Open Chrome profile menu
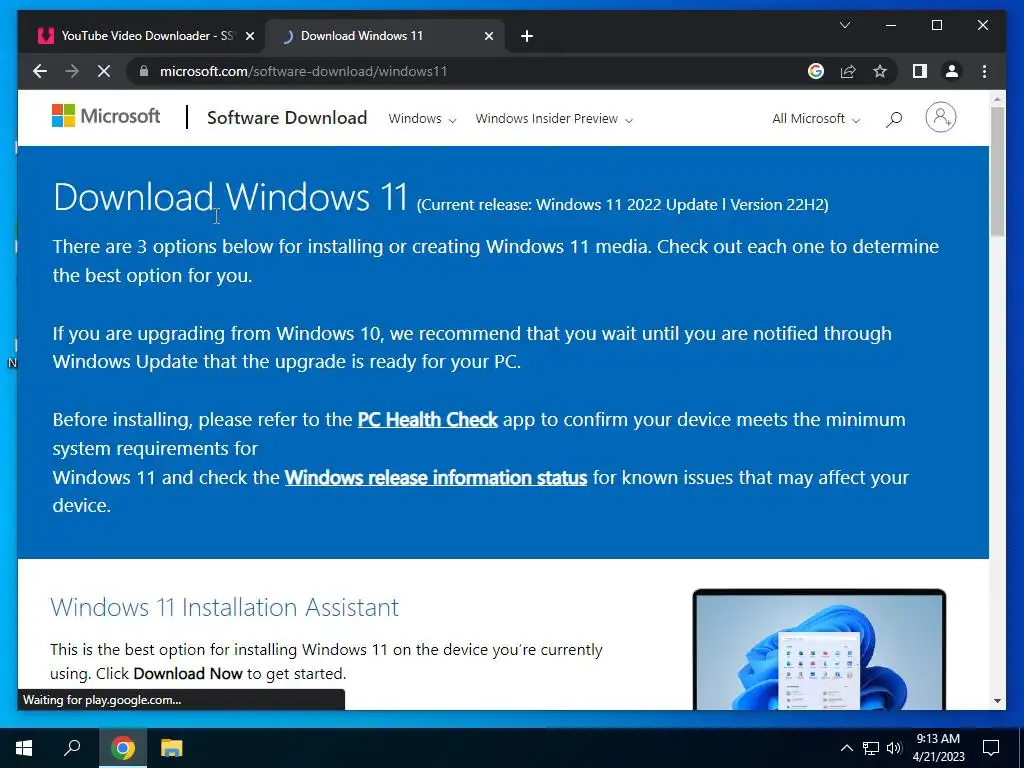Image resolution: width=1024 pixels, height=768 pixels. pyautogui.click(x=952, y=71)
